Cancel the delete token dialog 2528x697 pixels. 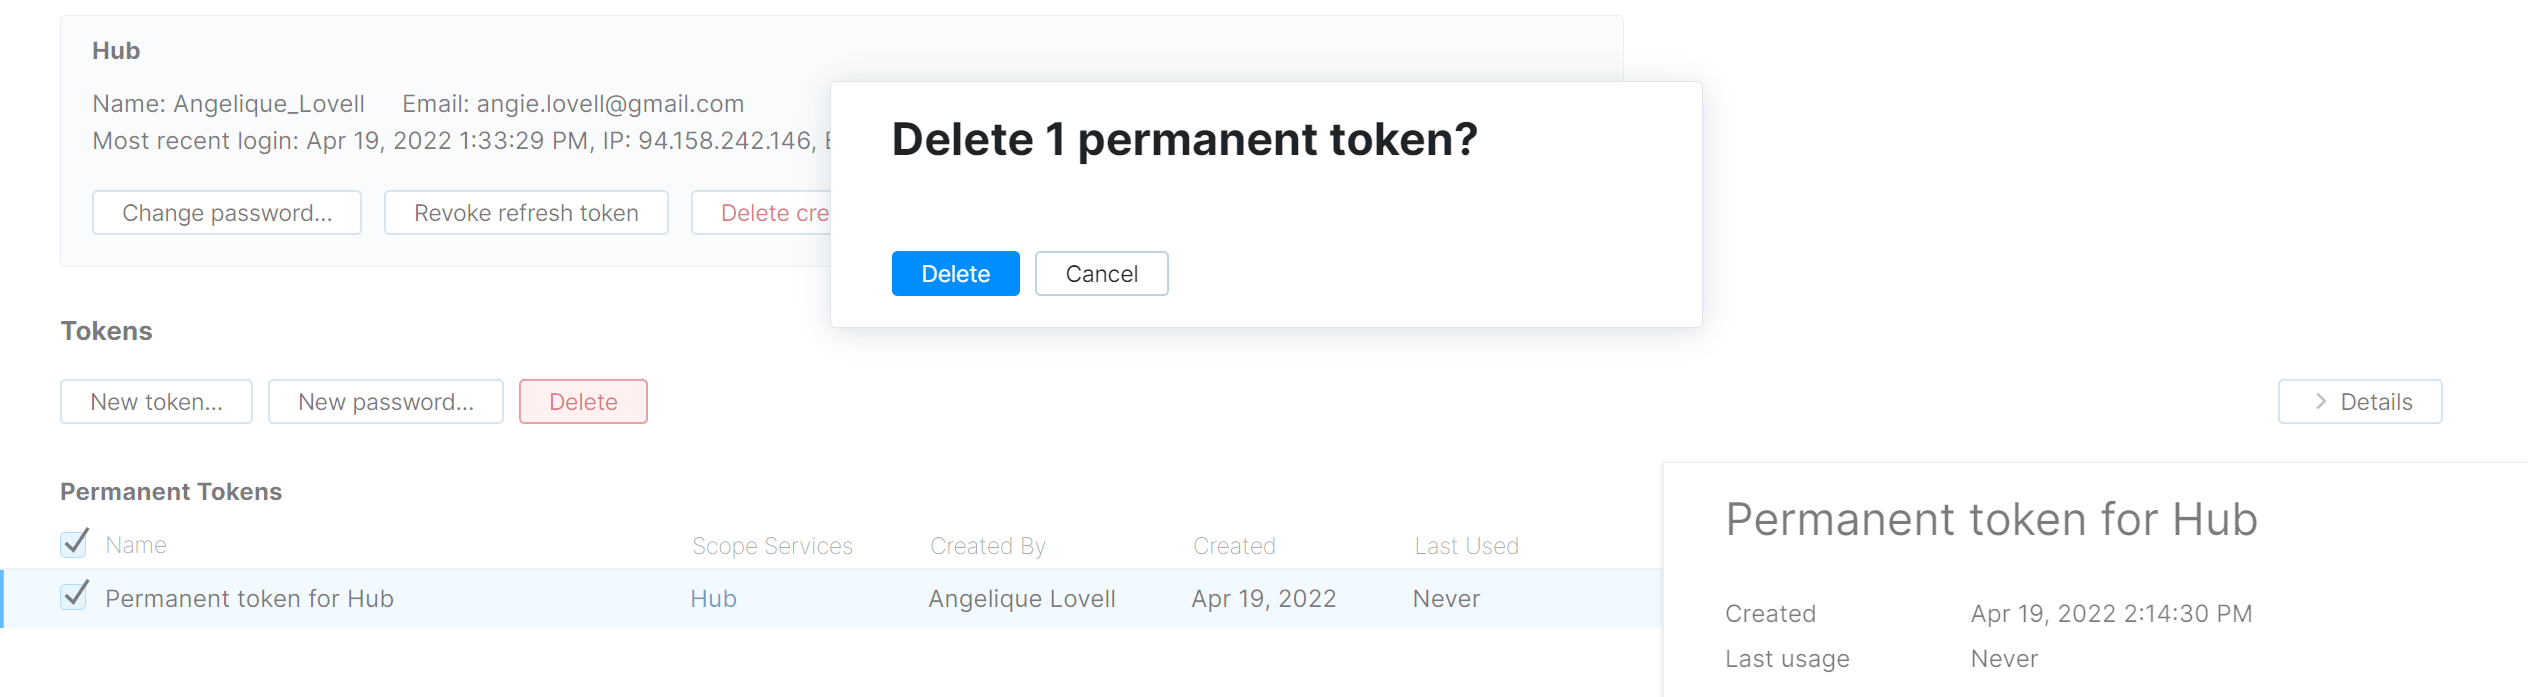tap(1101, 274)
